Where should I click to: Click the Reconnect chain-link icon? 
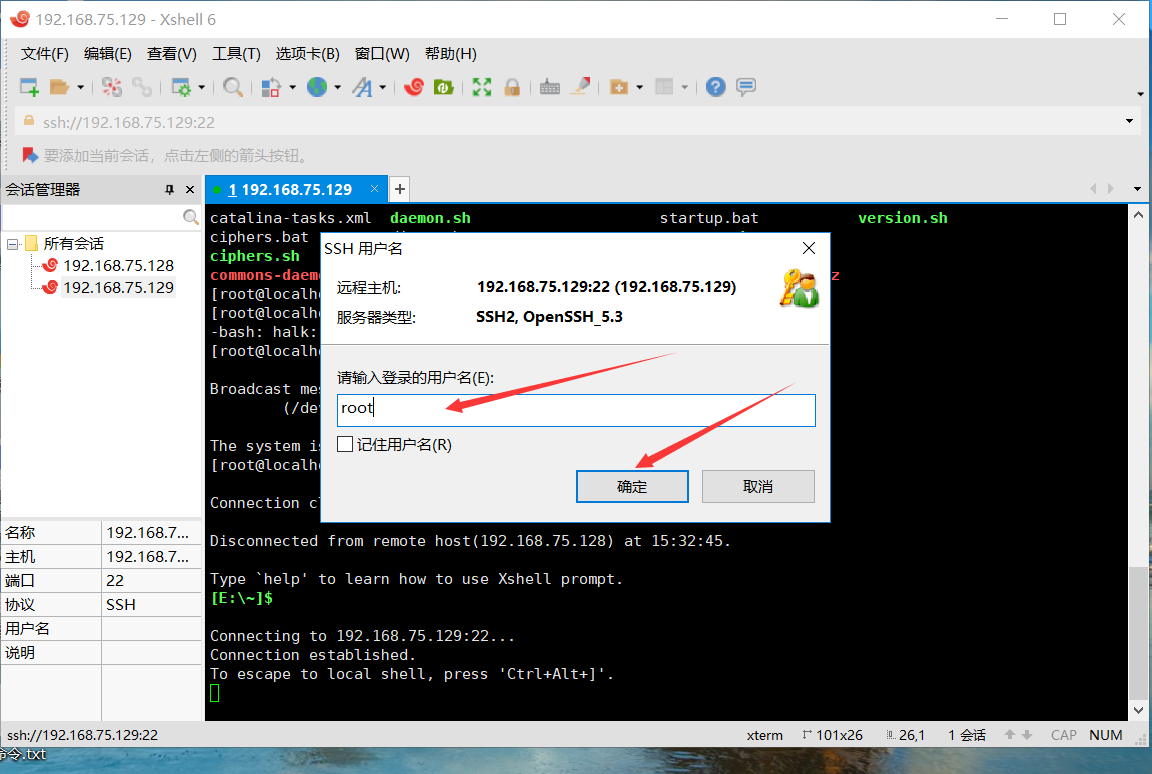pos(142,87)
